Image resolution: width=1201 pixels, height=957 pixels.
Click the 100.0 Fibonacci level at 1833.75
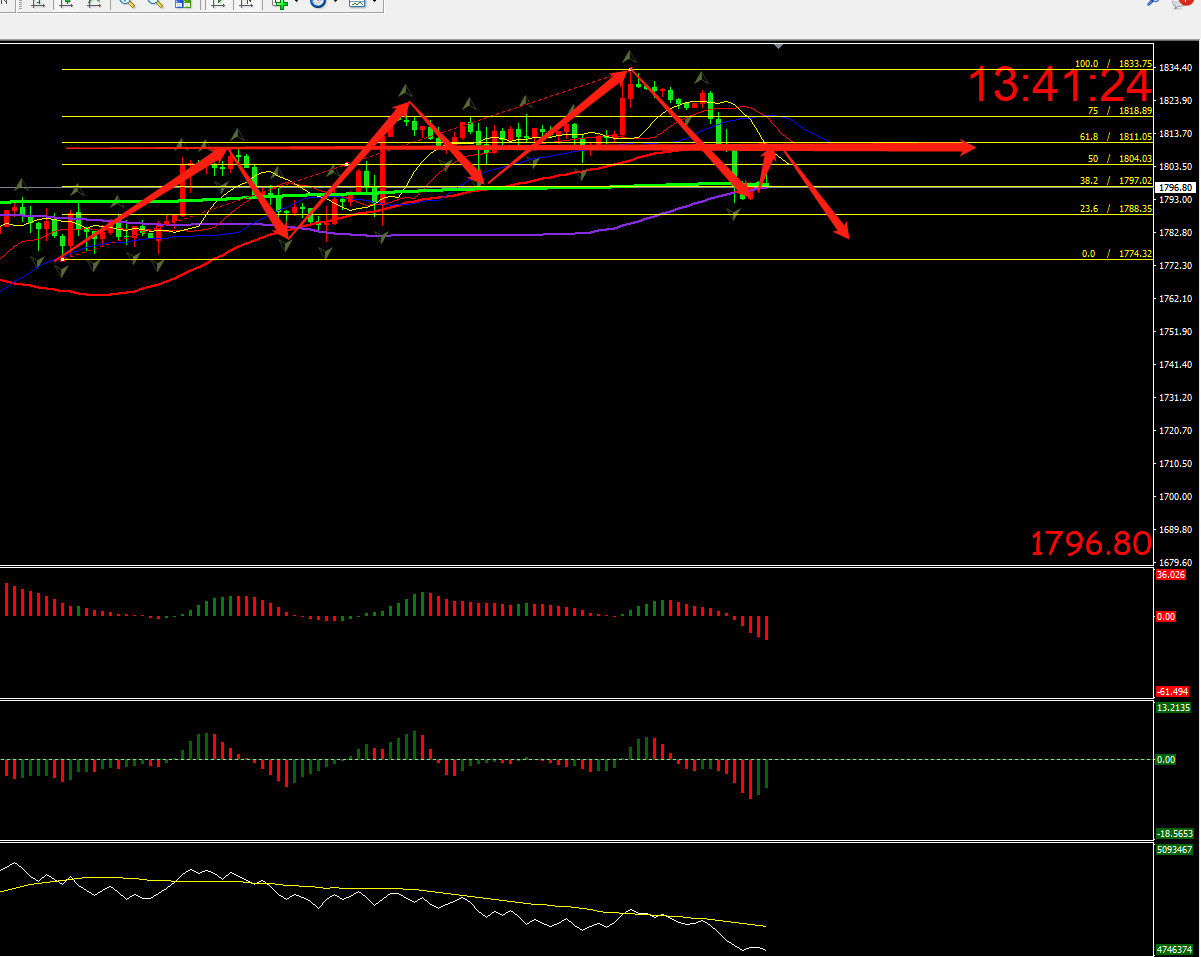click(x=1113, y=62)
